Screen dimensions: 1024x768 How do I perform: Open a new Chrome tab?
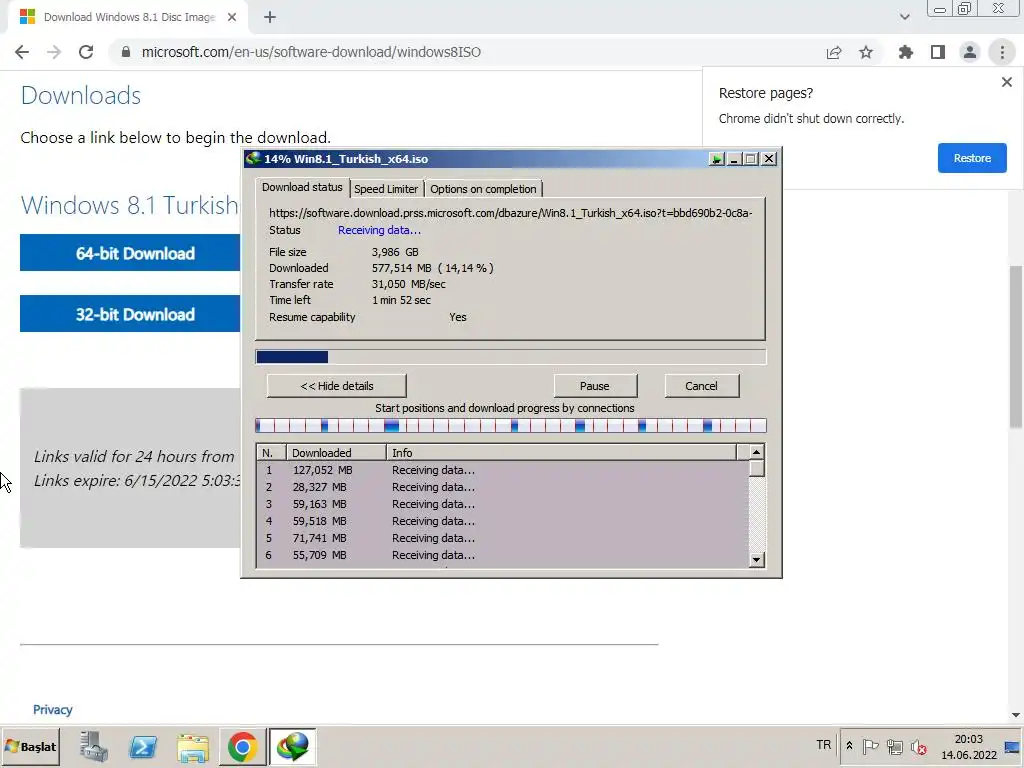pos(270,17)
